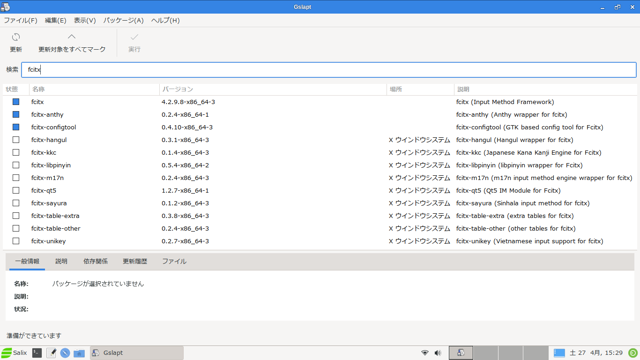Toggle checkbox for fcitx-configtool package
This screenshot has height=360, width=640.
pos(16,127)
